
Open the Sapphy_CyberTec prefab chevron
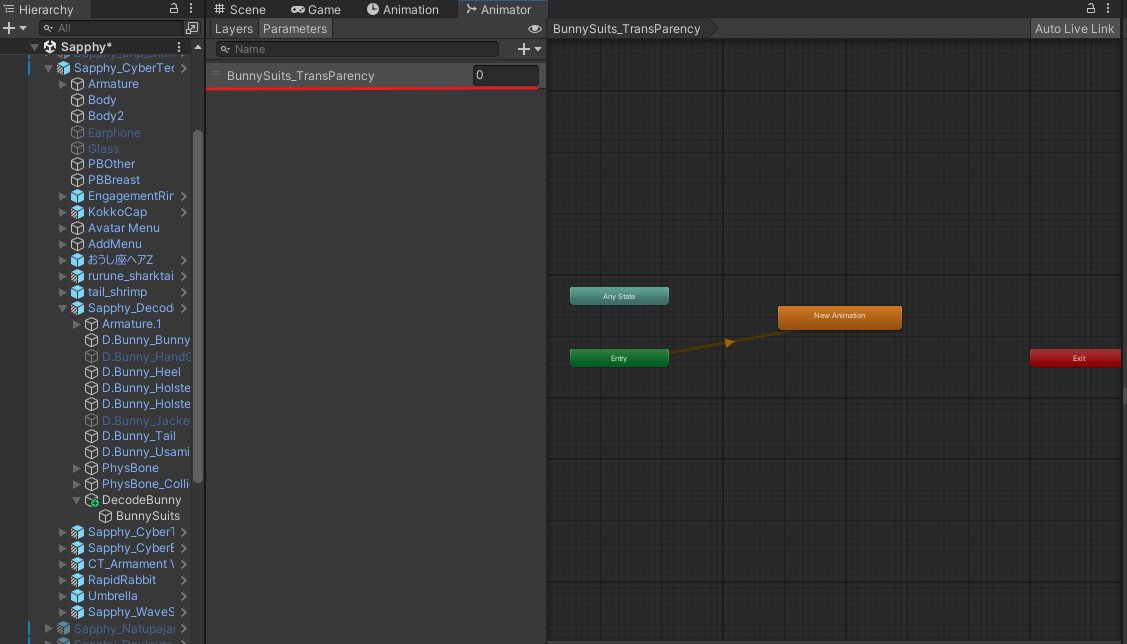point(184,68)
